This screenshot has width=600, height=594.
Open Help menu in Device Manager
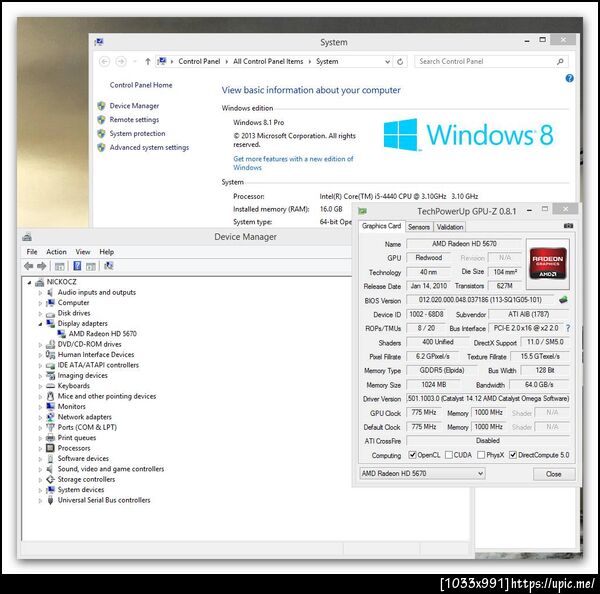tap(107, 252)
